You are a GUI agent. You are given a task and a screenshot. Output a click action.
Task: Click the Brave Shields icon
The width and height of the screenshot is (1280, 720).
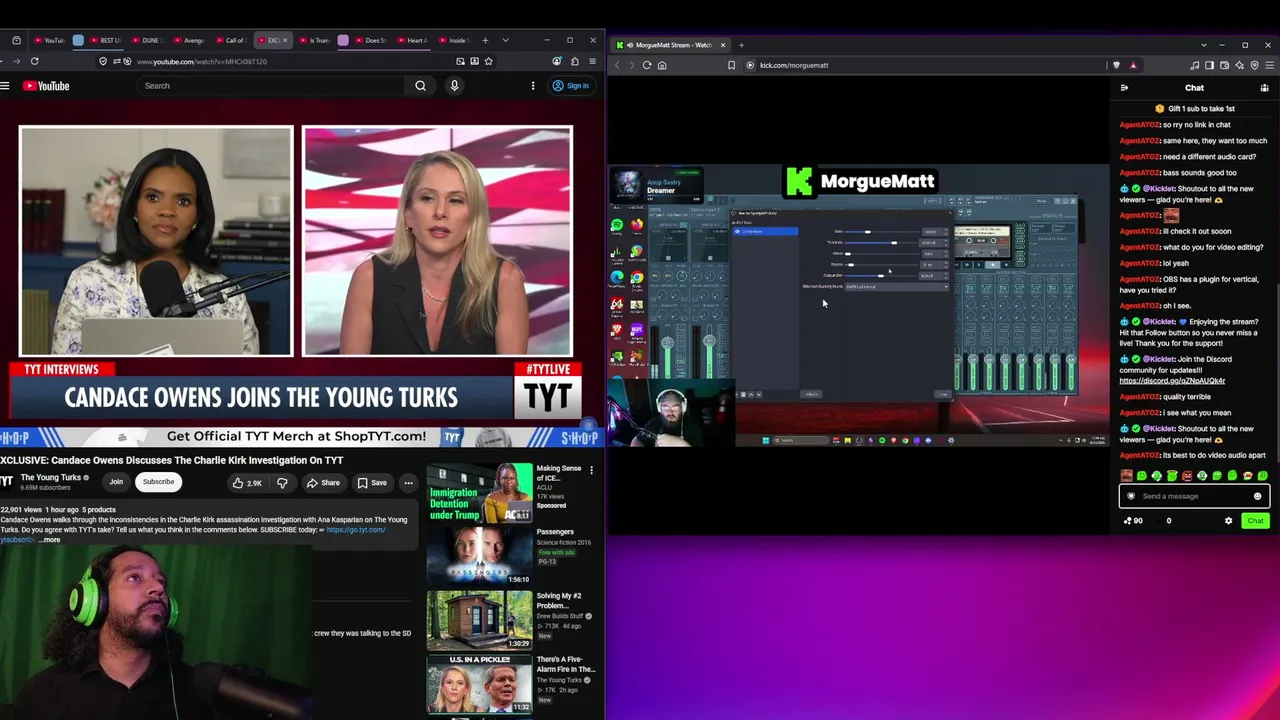click(x=1116, y=65)
